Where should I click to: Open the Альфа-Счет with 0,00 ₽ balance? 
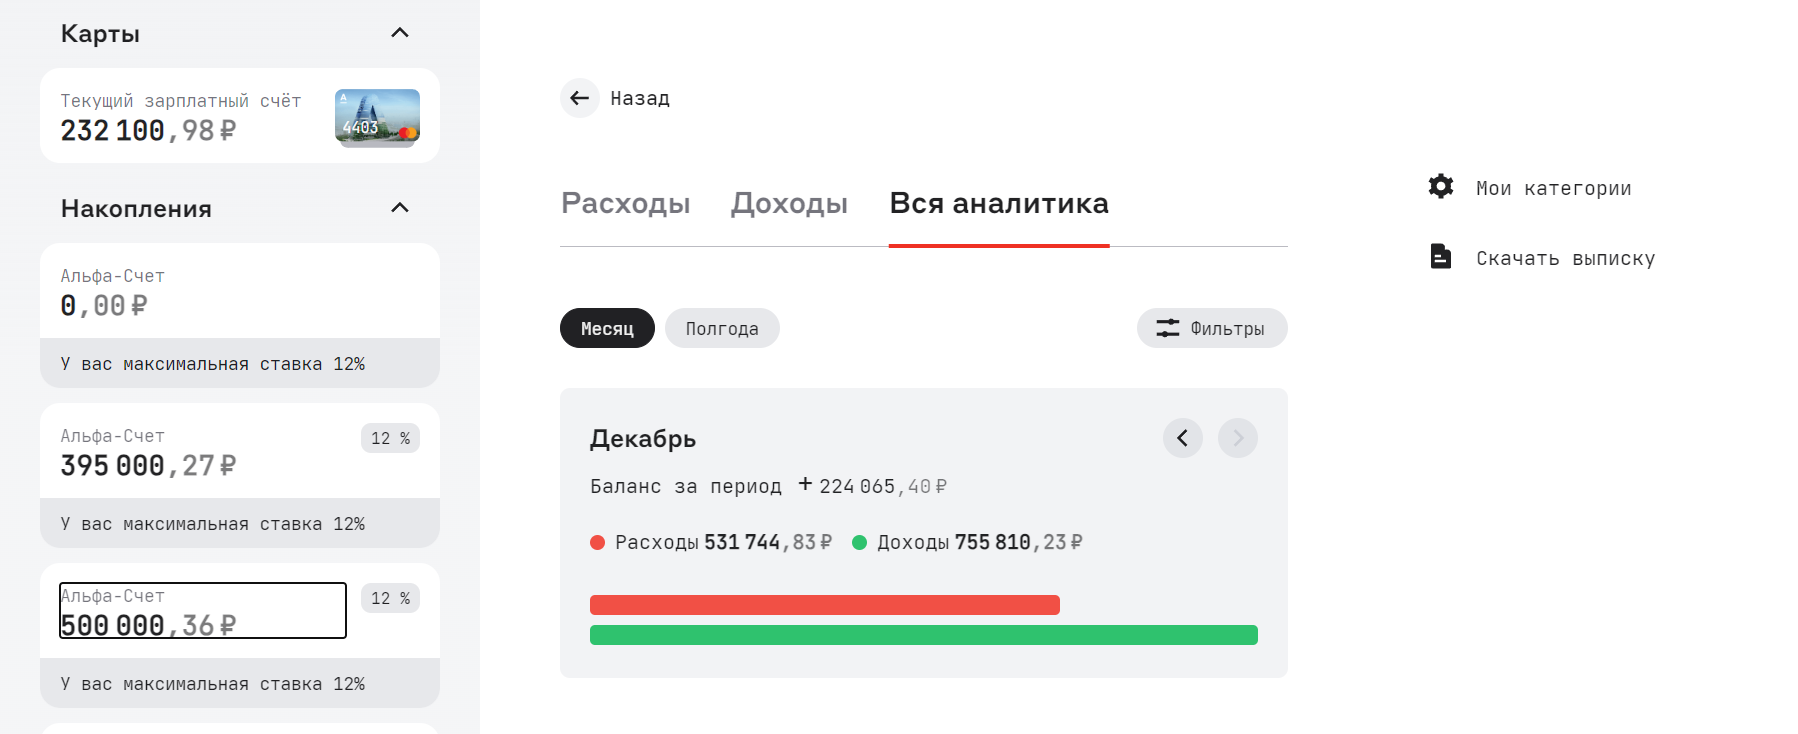click(x=240, y=291)
